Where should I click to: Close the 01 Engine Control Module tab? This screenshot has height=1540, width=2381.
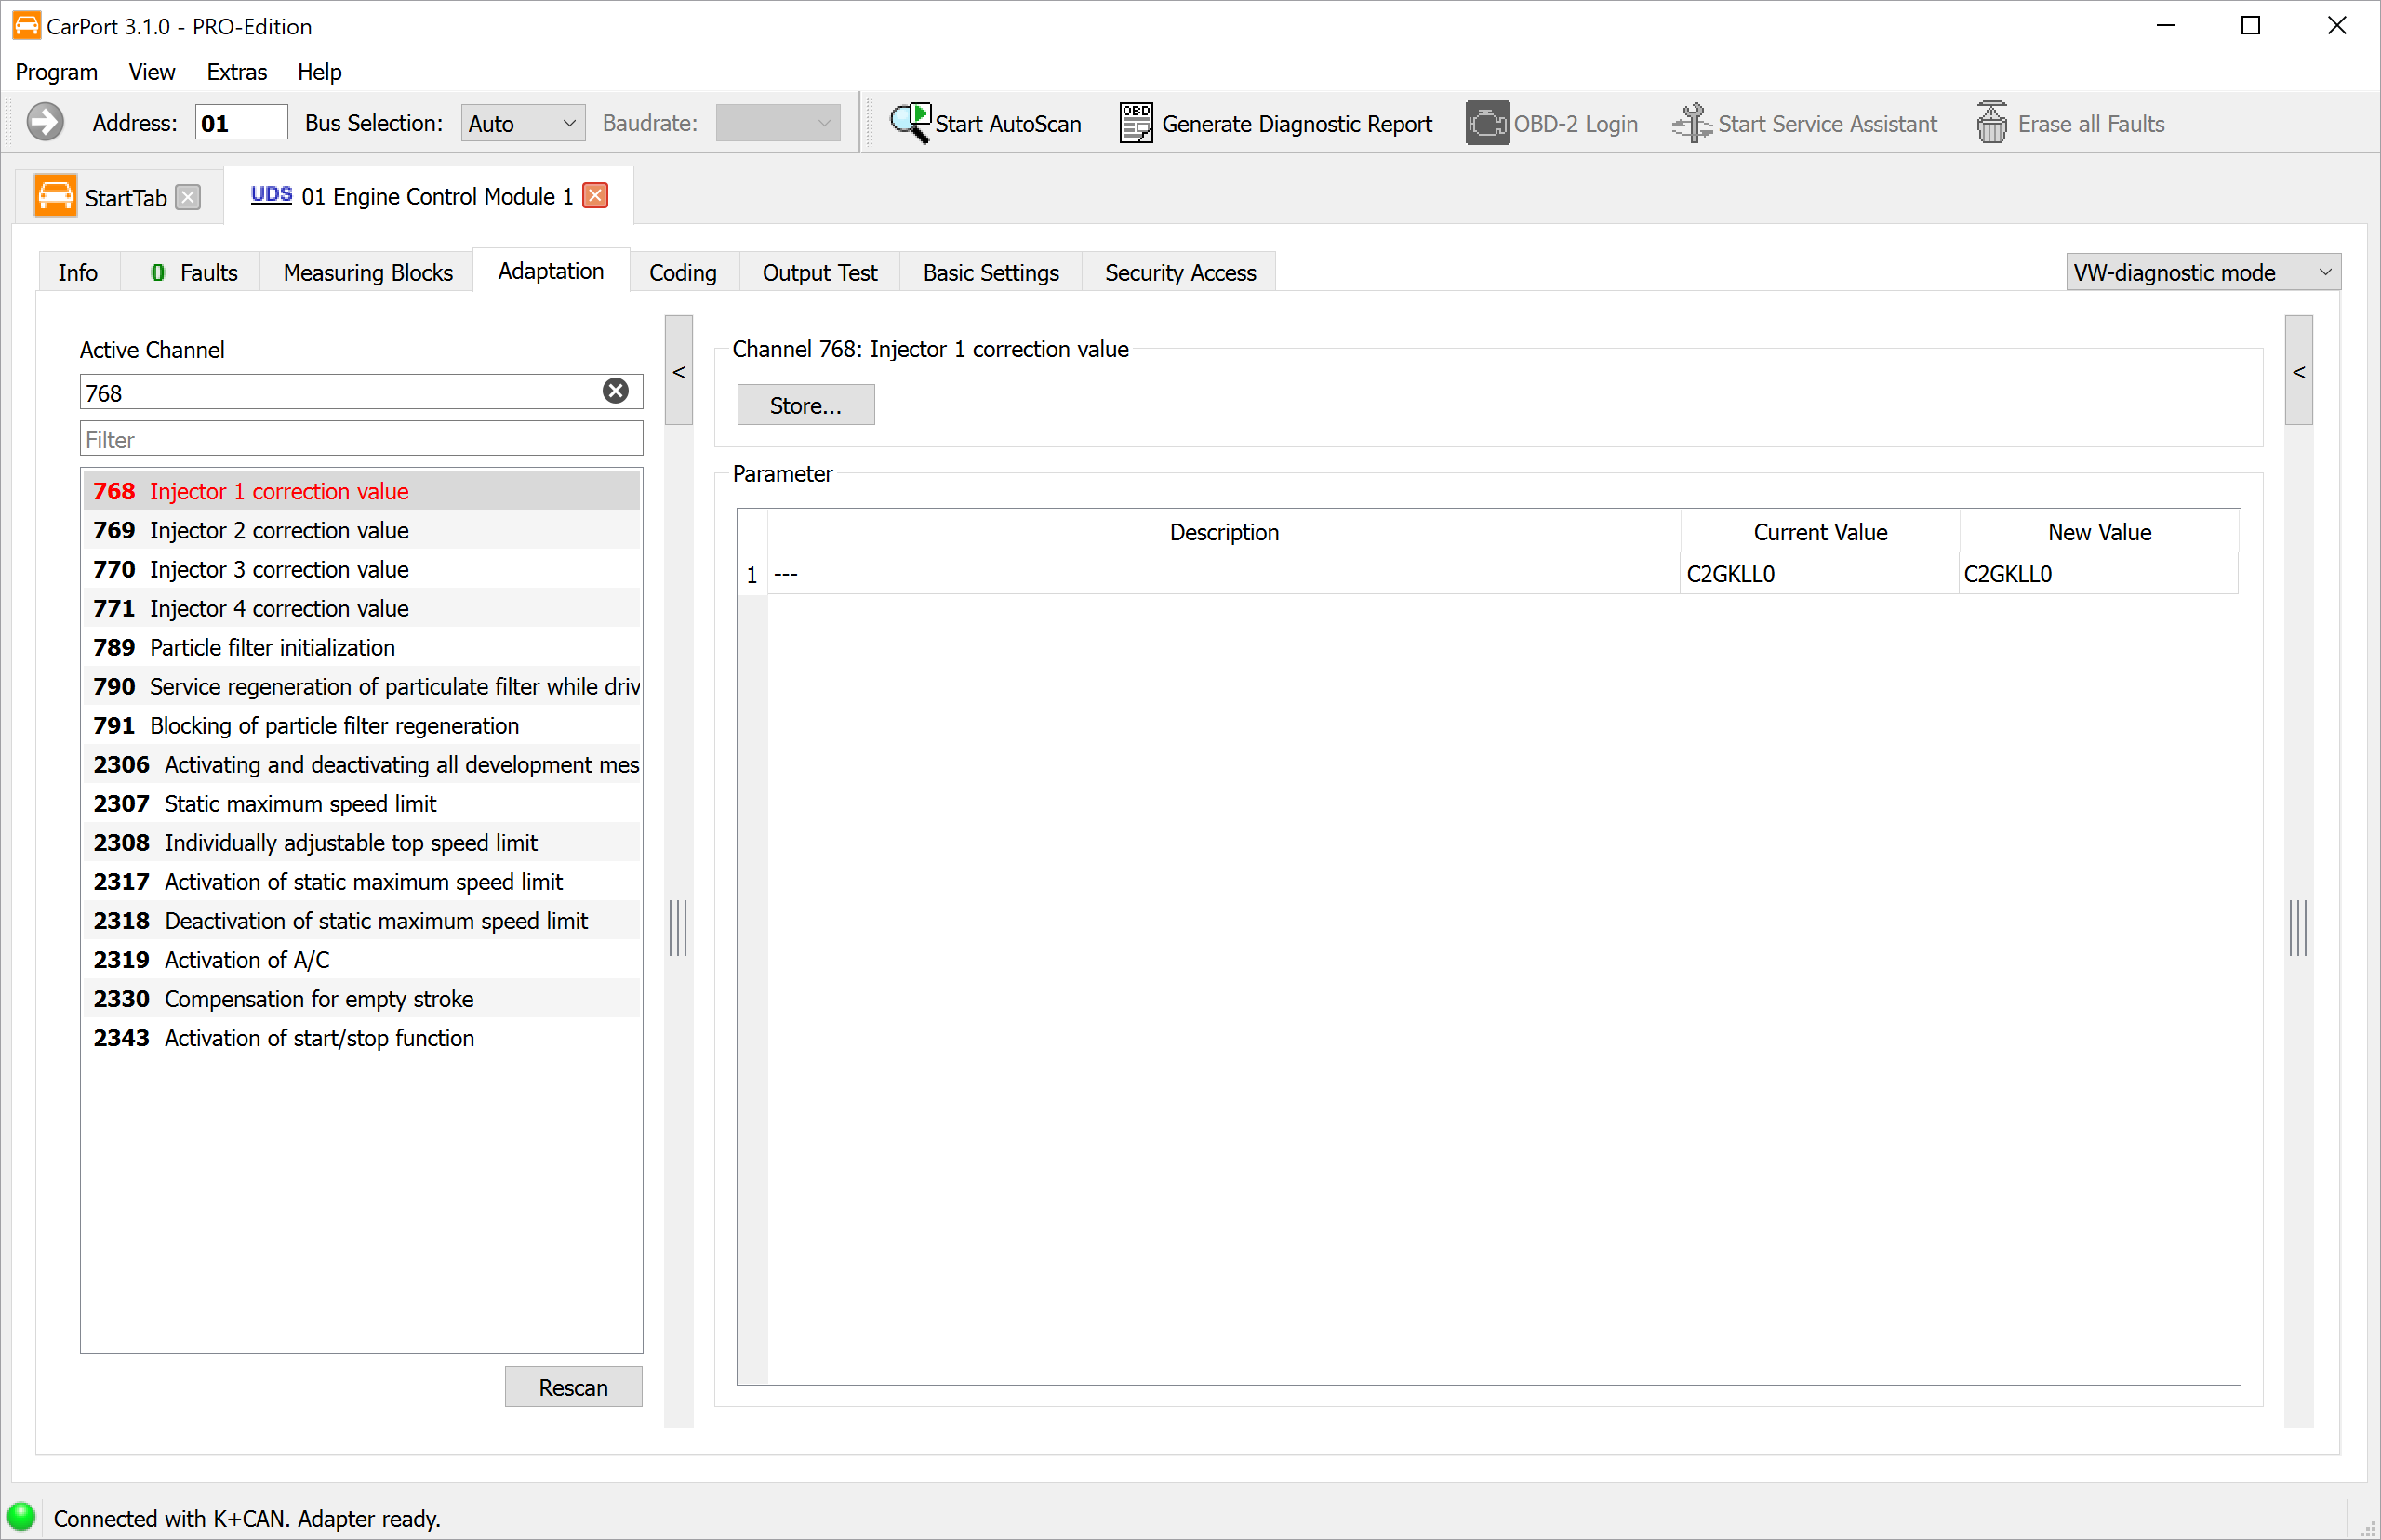coord(595,196)
